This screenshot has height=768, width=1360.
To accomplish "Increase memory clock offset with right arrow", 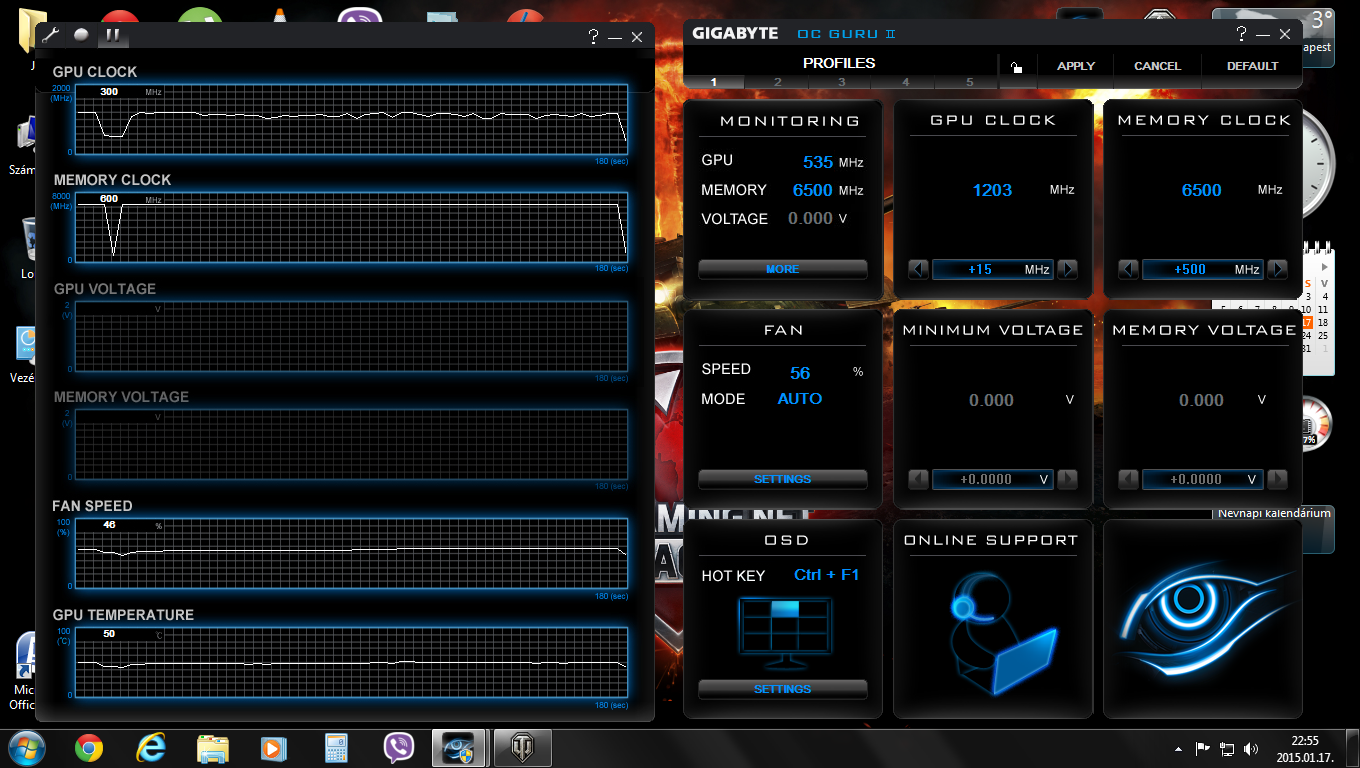I will (1277, 269).
